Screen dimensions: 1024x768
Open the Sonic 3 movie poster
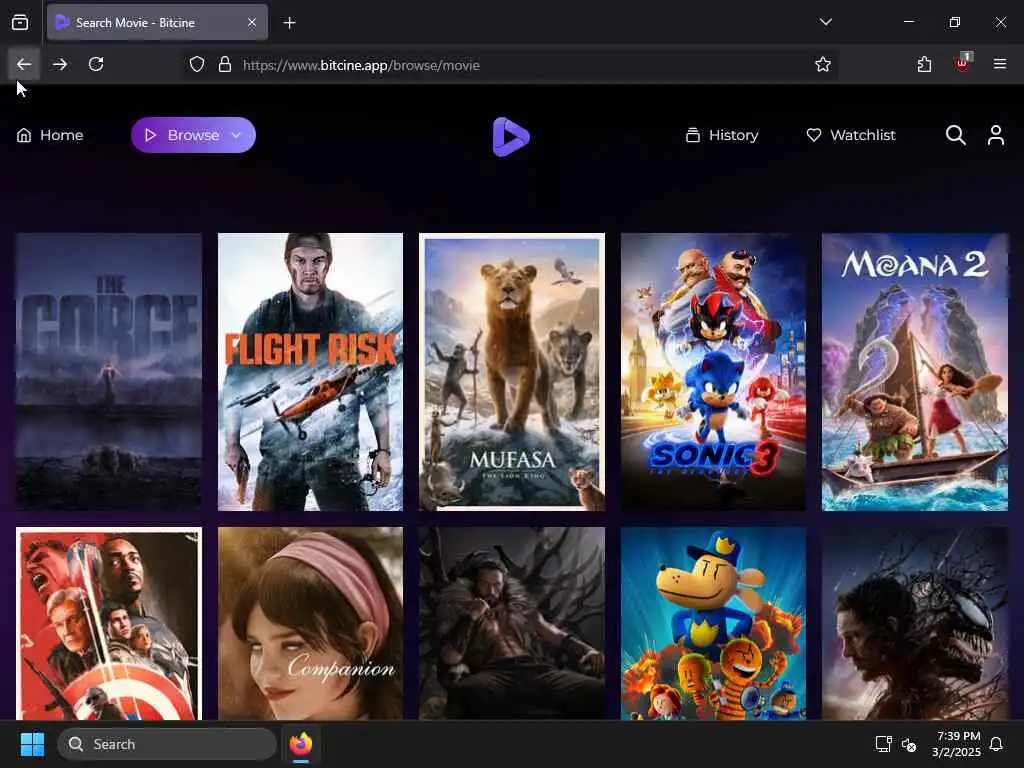[713, 372]
